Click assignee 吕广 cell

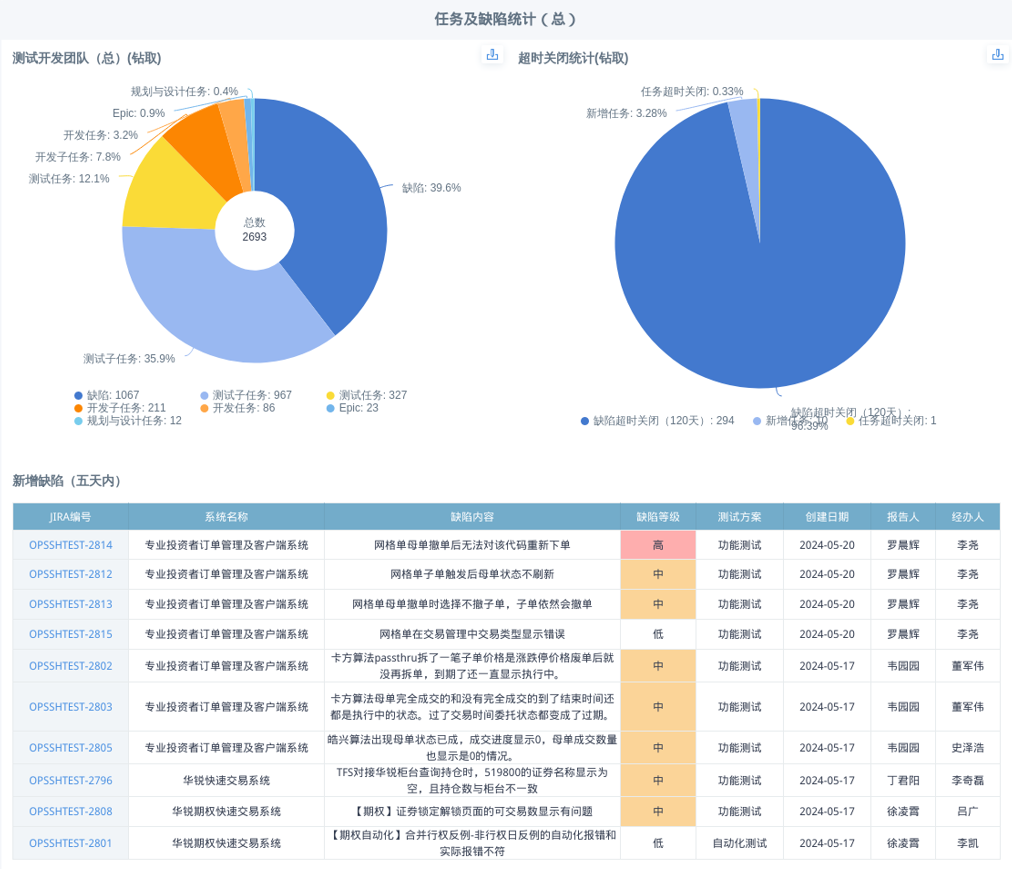tap(968, 812)
